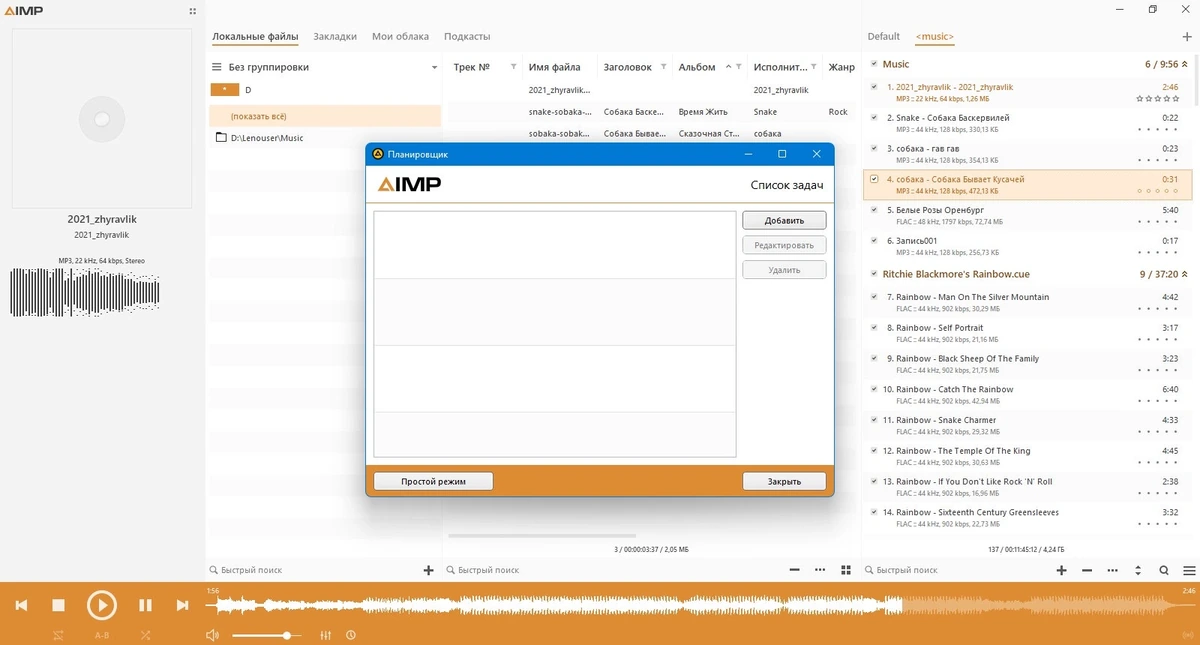Screen dimensions: 1200x645
Task: Filter the 'Трек №' column
Action: (x=513, y=67)
